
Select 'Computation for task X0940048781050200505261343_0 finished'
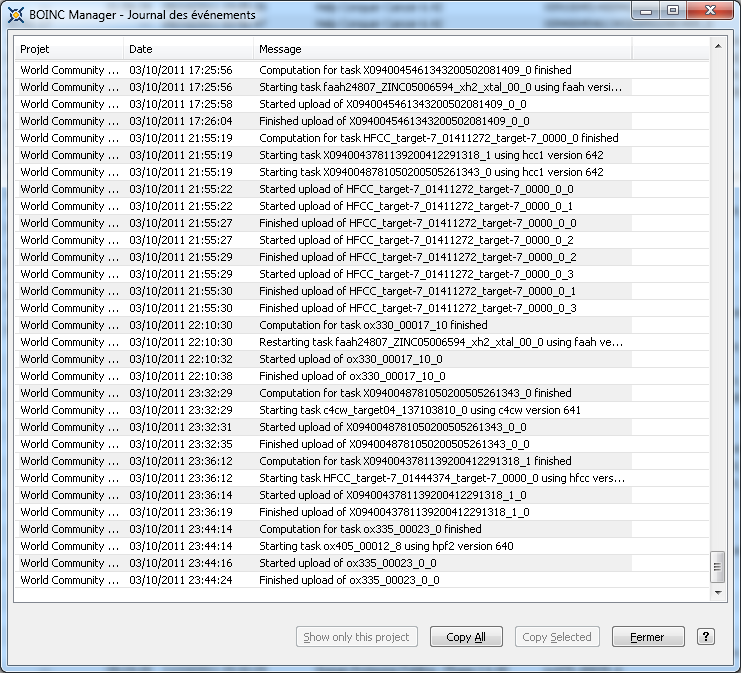click(x=415, y=393)
